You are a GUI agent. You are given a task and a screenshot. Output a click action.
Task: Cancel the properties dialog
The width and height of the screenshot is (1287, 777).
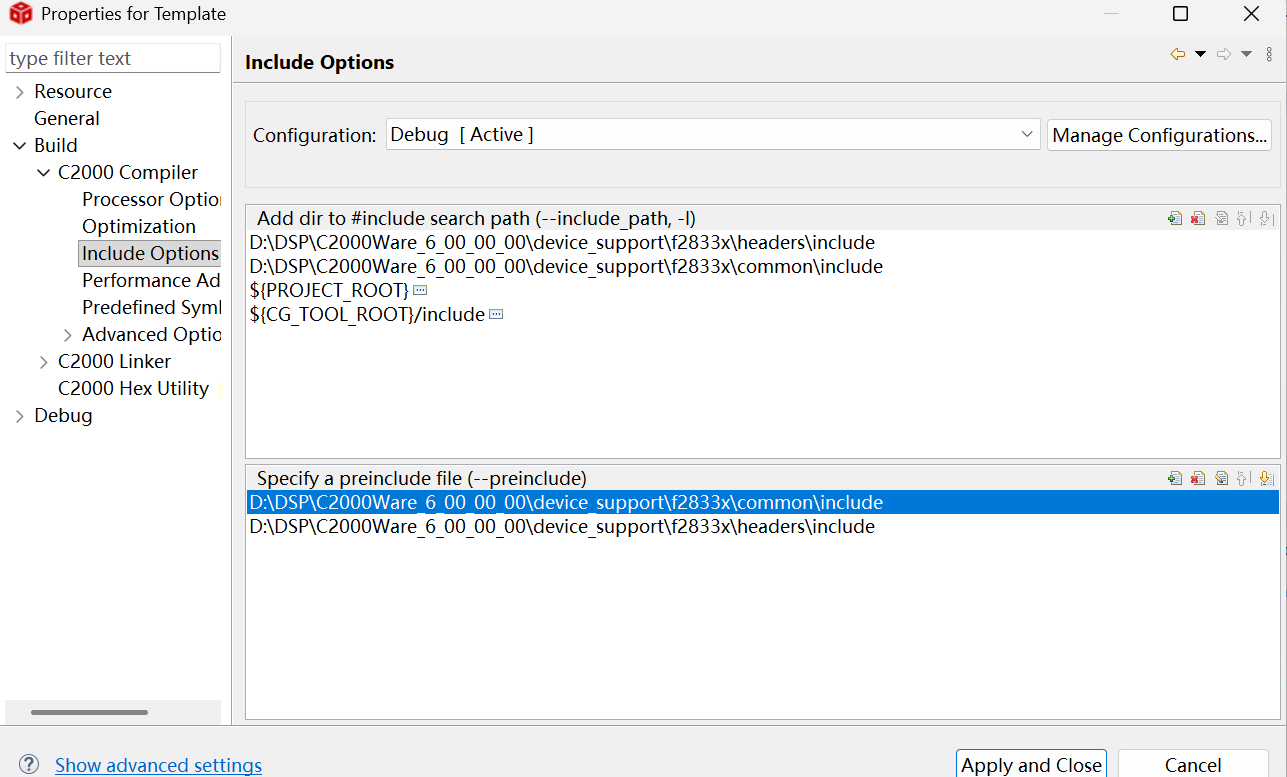tap(1193, 764)
